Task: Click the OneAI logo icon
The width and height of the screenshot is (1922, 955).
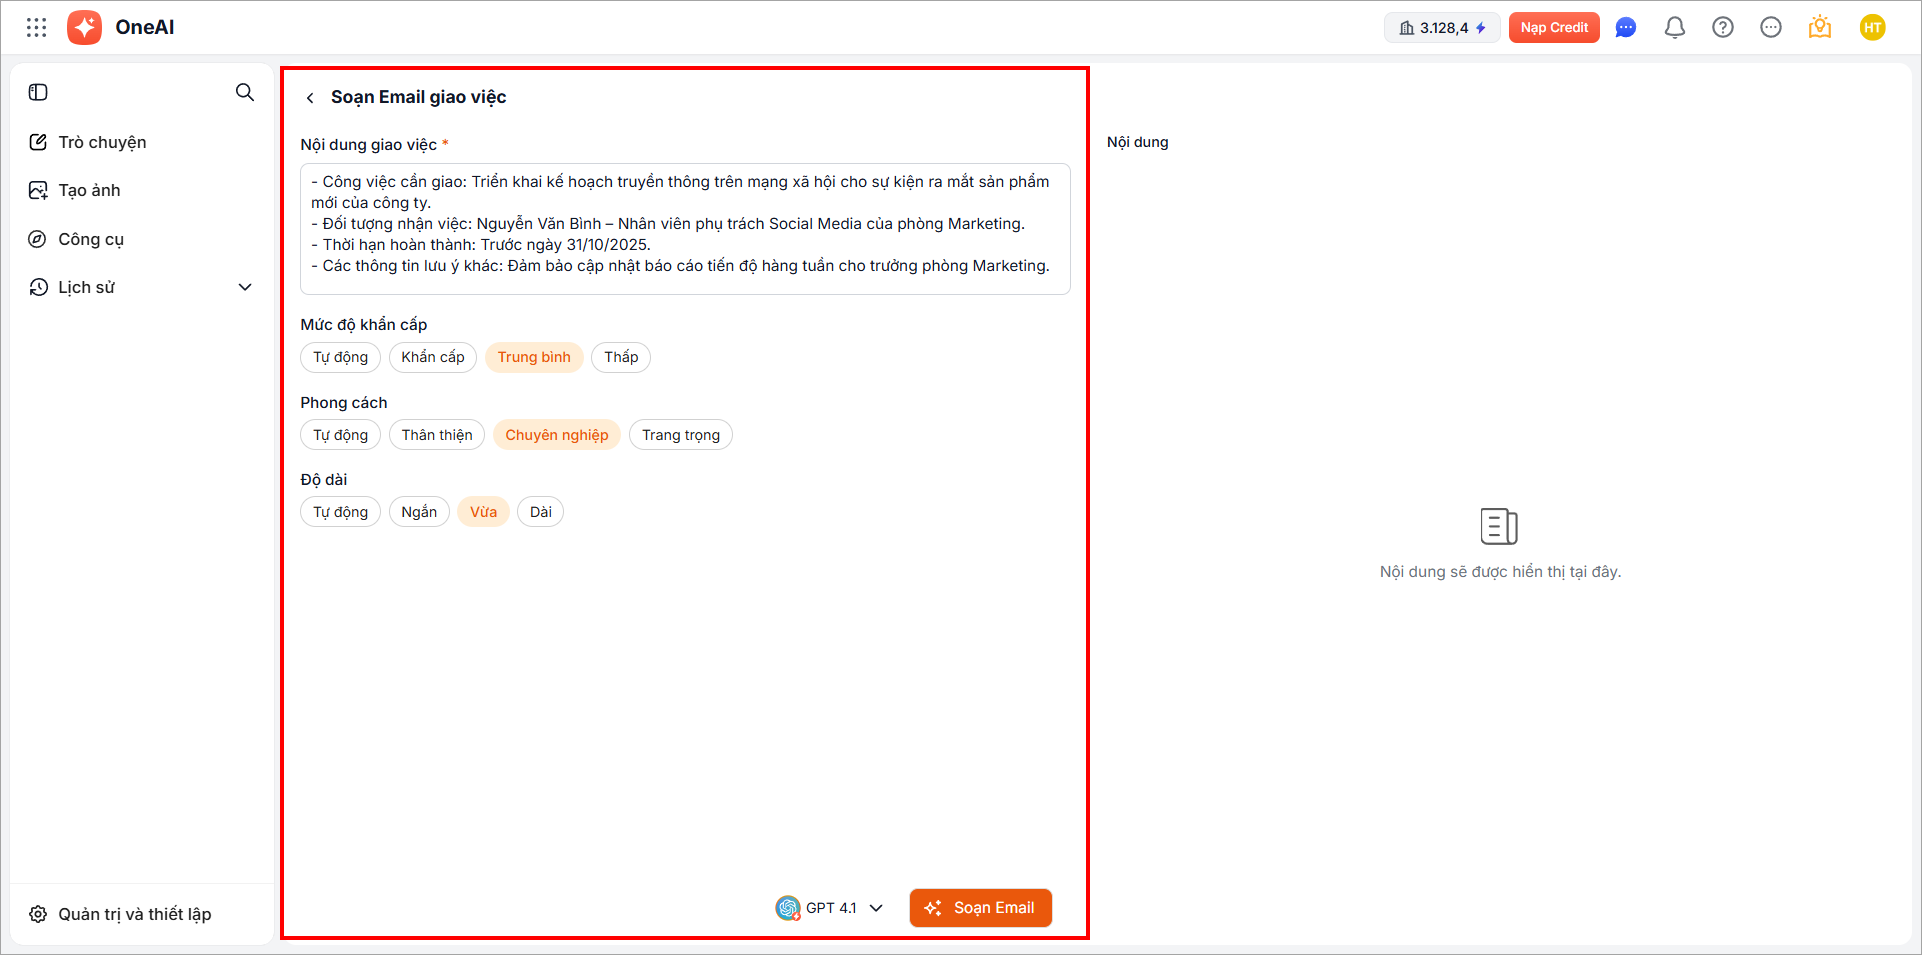Action: tap(84, 27)
